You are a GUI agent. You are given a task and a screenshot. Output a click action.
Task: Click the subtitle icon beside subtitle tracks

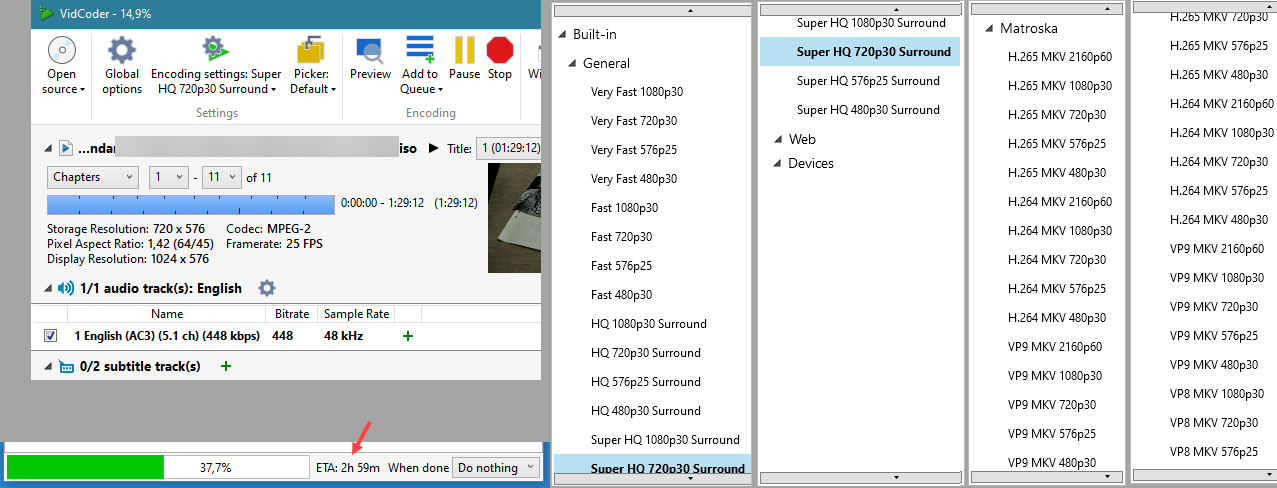tap(67, 367)
